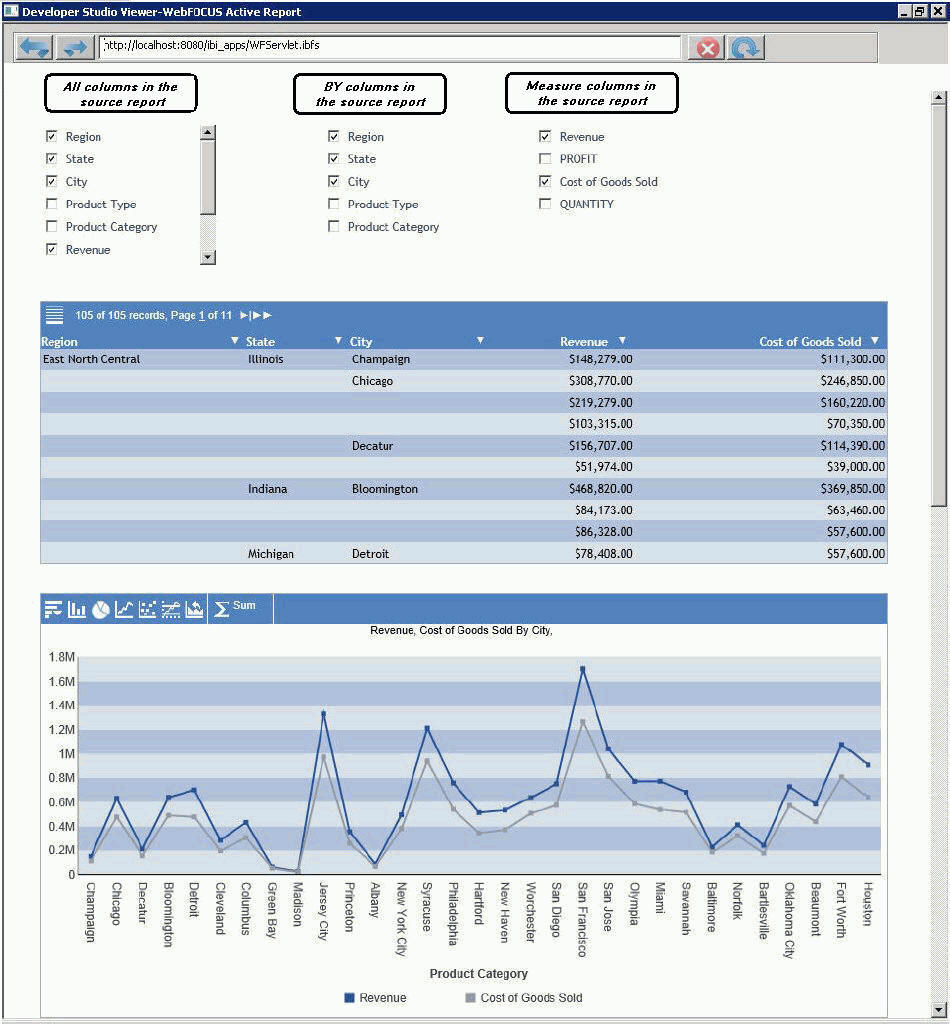Screen dimensions: 950x1024
Task: Open the City column dropdown arrow
Action: (x=481, y=340)
